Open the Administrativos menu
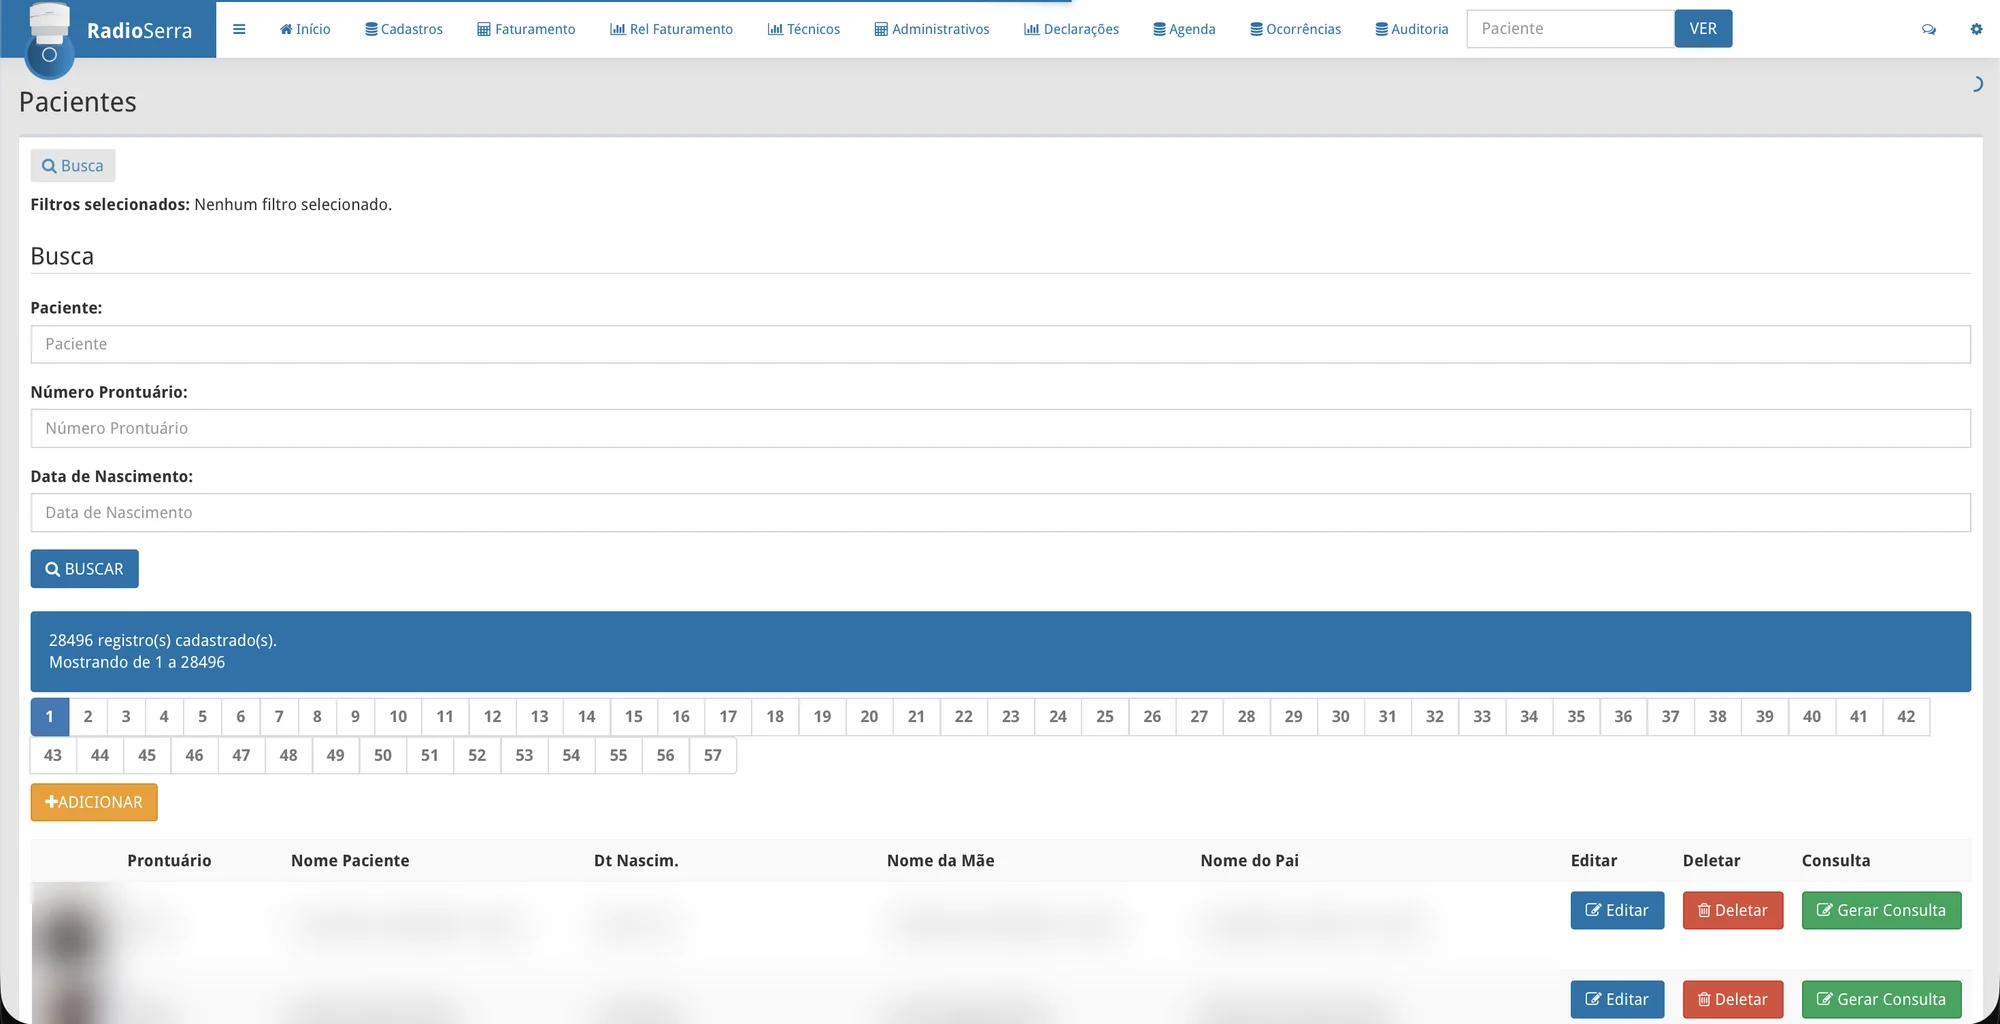Image resolution: width=2000 pixels, height=1024 pixels. coord(932,29)
